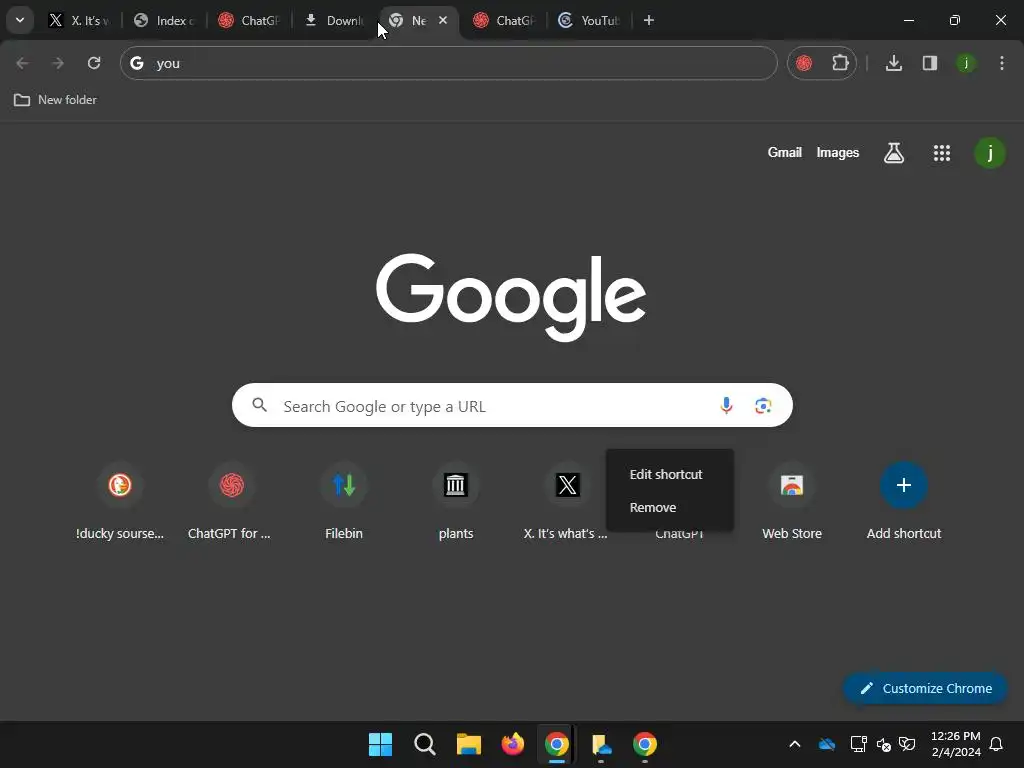Select Edit shortcut from context menu
The height and width of the screenshot is (768, 1024).
[669, 475]
